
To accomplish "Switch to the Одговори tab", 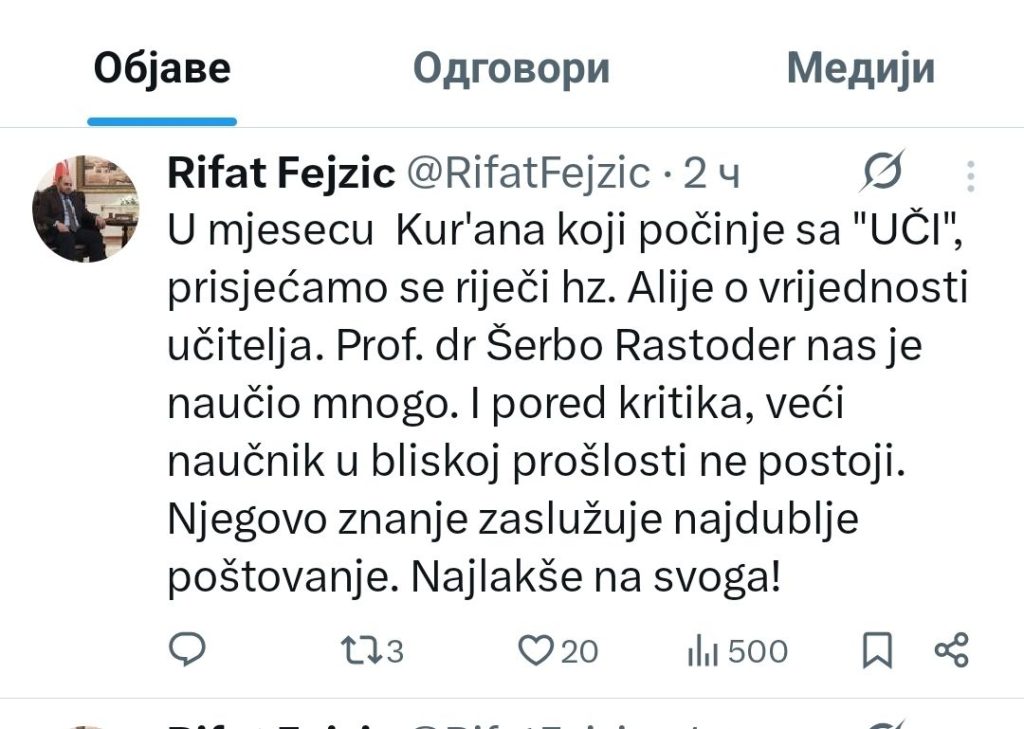I will click(511, 69).
